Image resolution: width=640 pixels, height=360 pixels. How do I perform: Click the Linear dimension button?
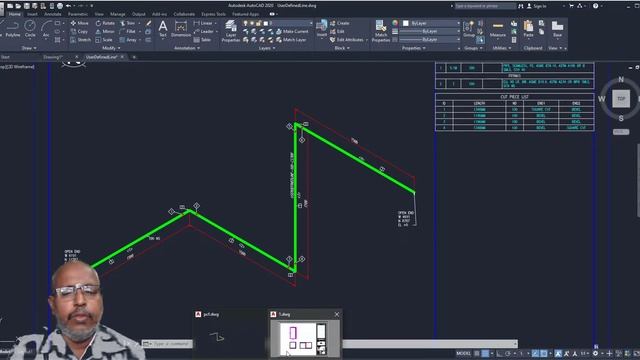[203, 23]
